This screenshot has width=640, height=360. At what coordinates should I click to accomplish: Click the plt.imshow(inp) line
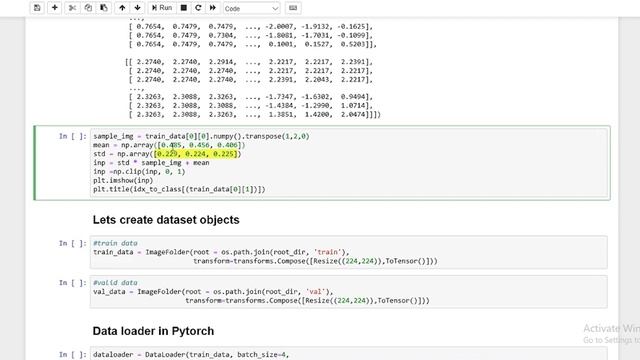[123, 180]
